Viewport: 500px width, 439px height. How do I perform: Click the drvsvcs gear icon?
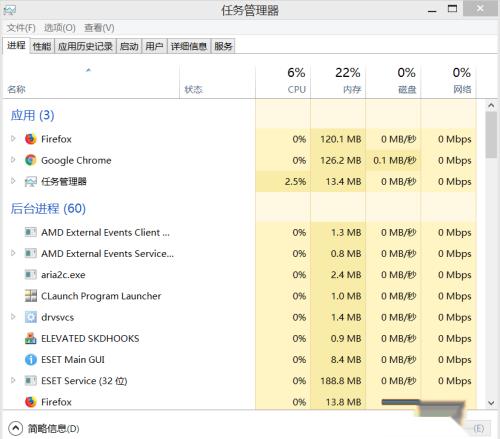coord(31,317)
